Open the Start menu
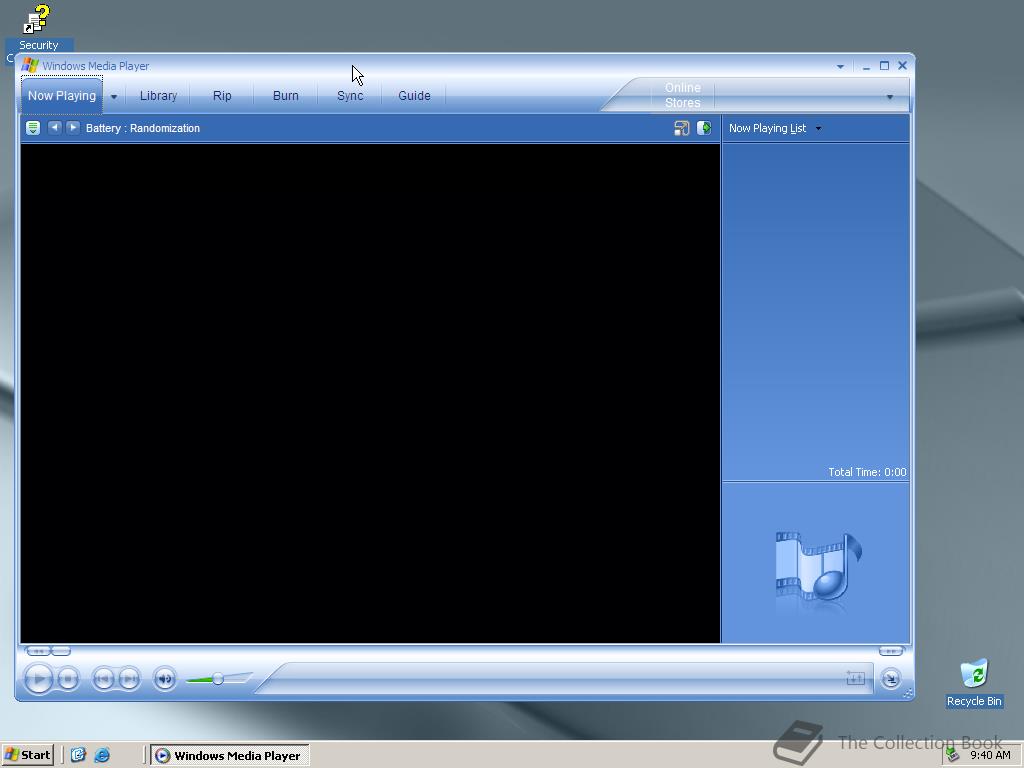 (x=27, y=755)
